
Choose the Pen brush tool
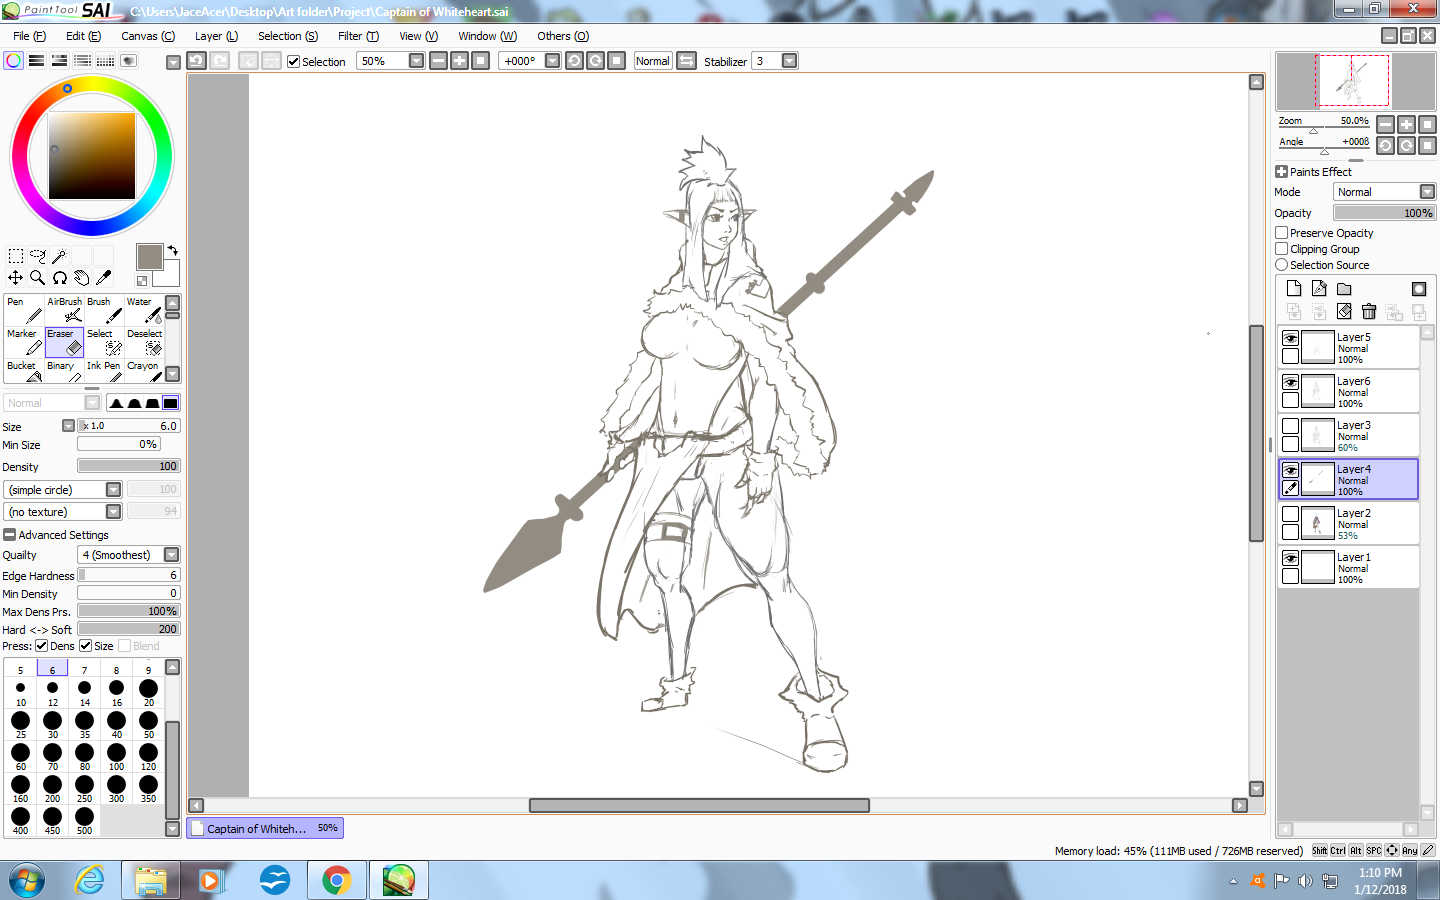[24, 310]
